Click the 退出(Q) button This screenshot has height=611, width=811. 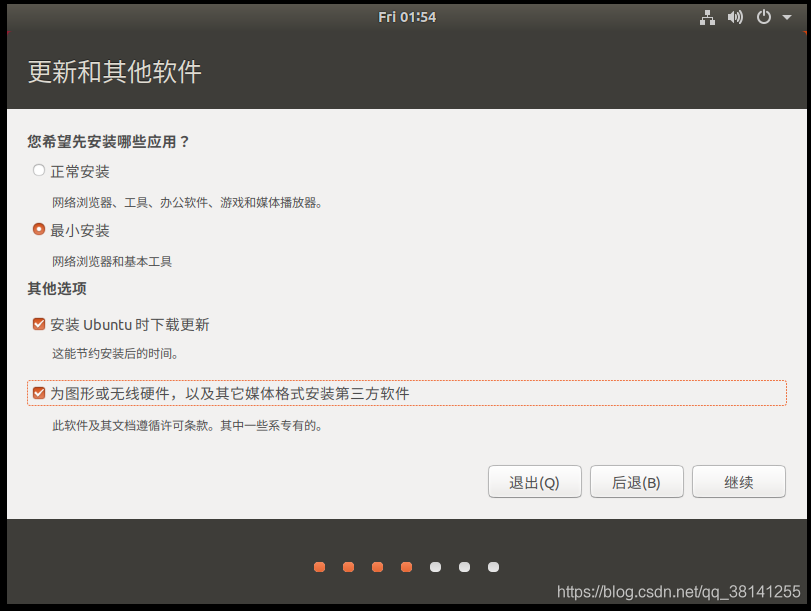tap(534, 481)
